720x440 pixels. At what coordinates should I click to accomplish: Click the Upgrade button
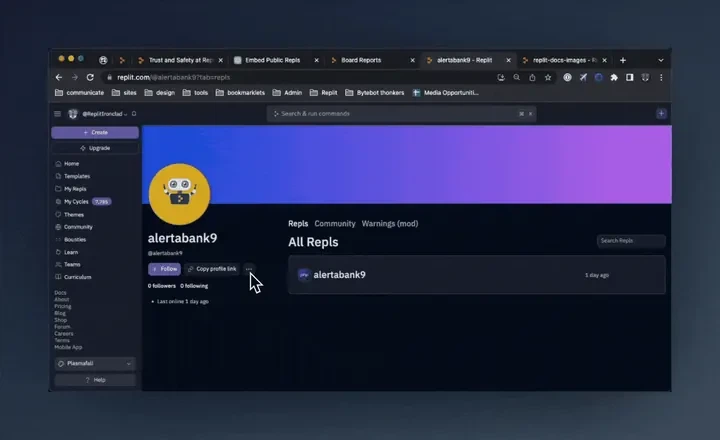pyautogui.click(x=95, y=148)
